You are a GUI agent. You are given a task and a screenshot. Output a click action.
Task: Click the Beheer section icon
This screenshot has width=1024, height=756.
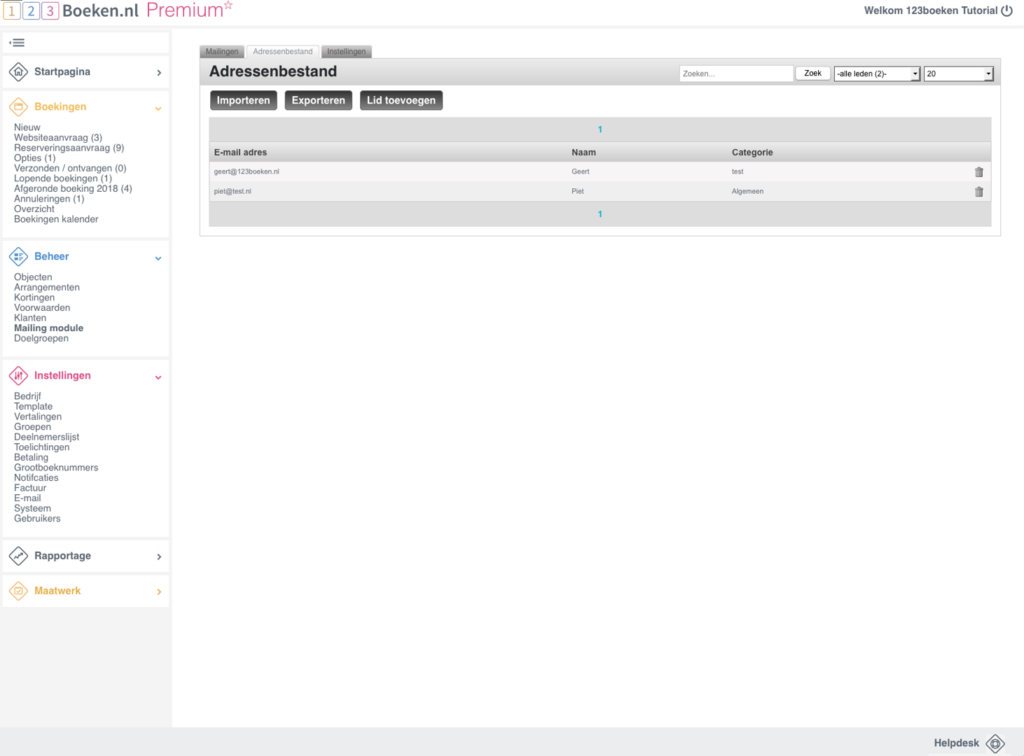coord(18,257)
